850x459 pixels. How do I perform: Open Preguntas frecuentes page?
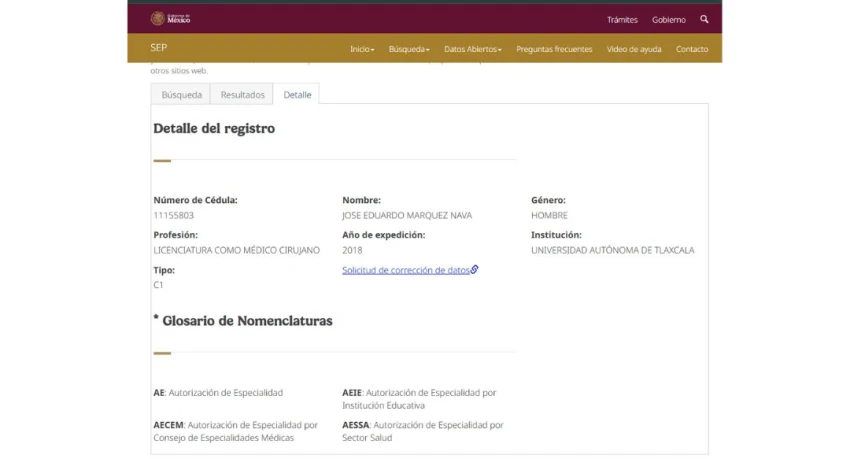tap(554, 49)
